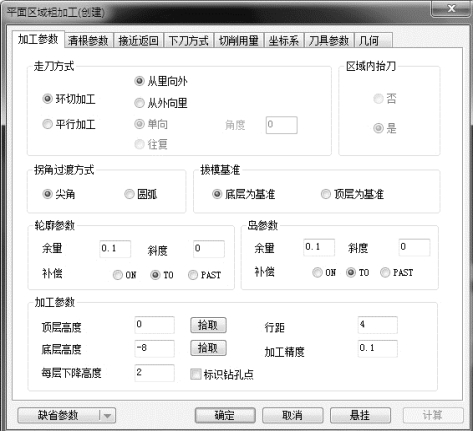Click 拾取 next to 顶层高度

tap(208, 325)
